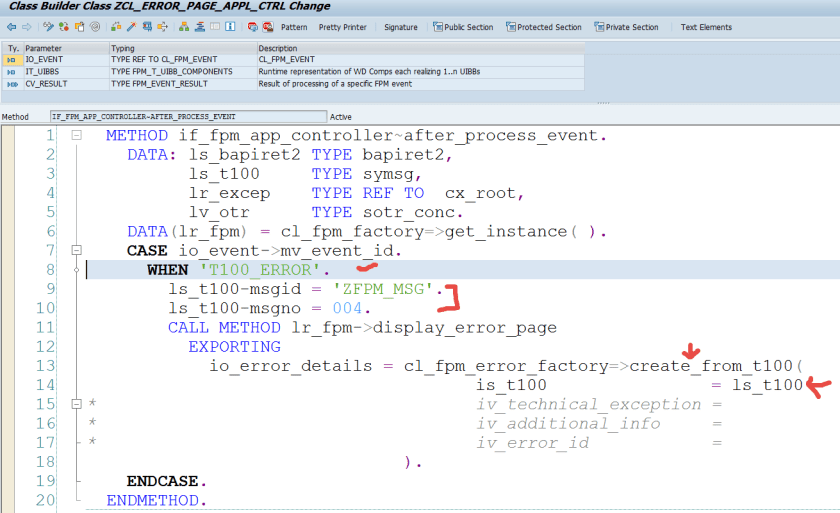Viewport: 840px width, 513px height.
Task: Show the object hierarchy icon
Action: (183, 27)
